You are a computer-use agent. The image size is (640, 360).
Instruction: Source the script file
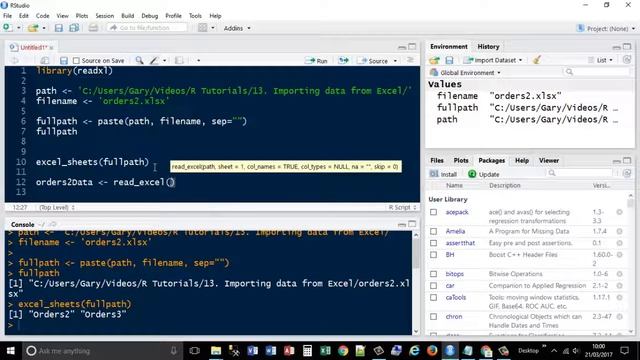(372, 60)
